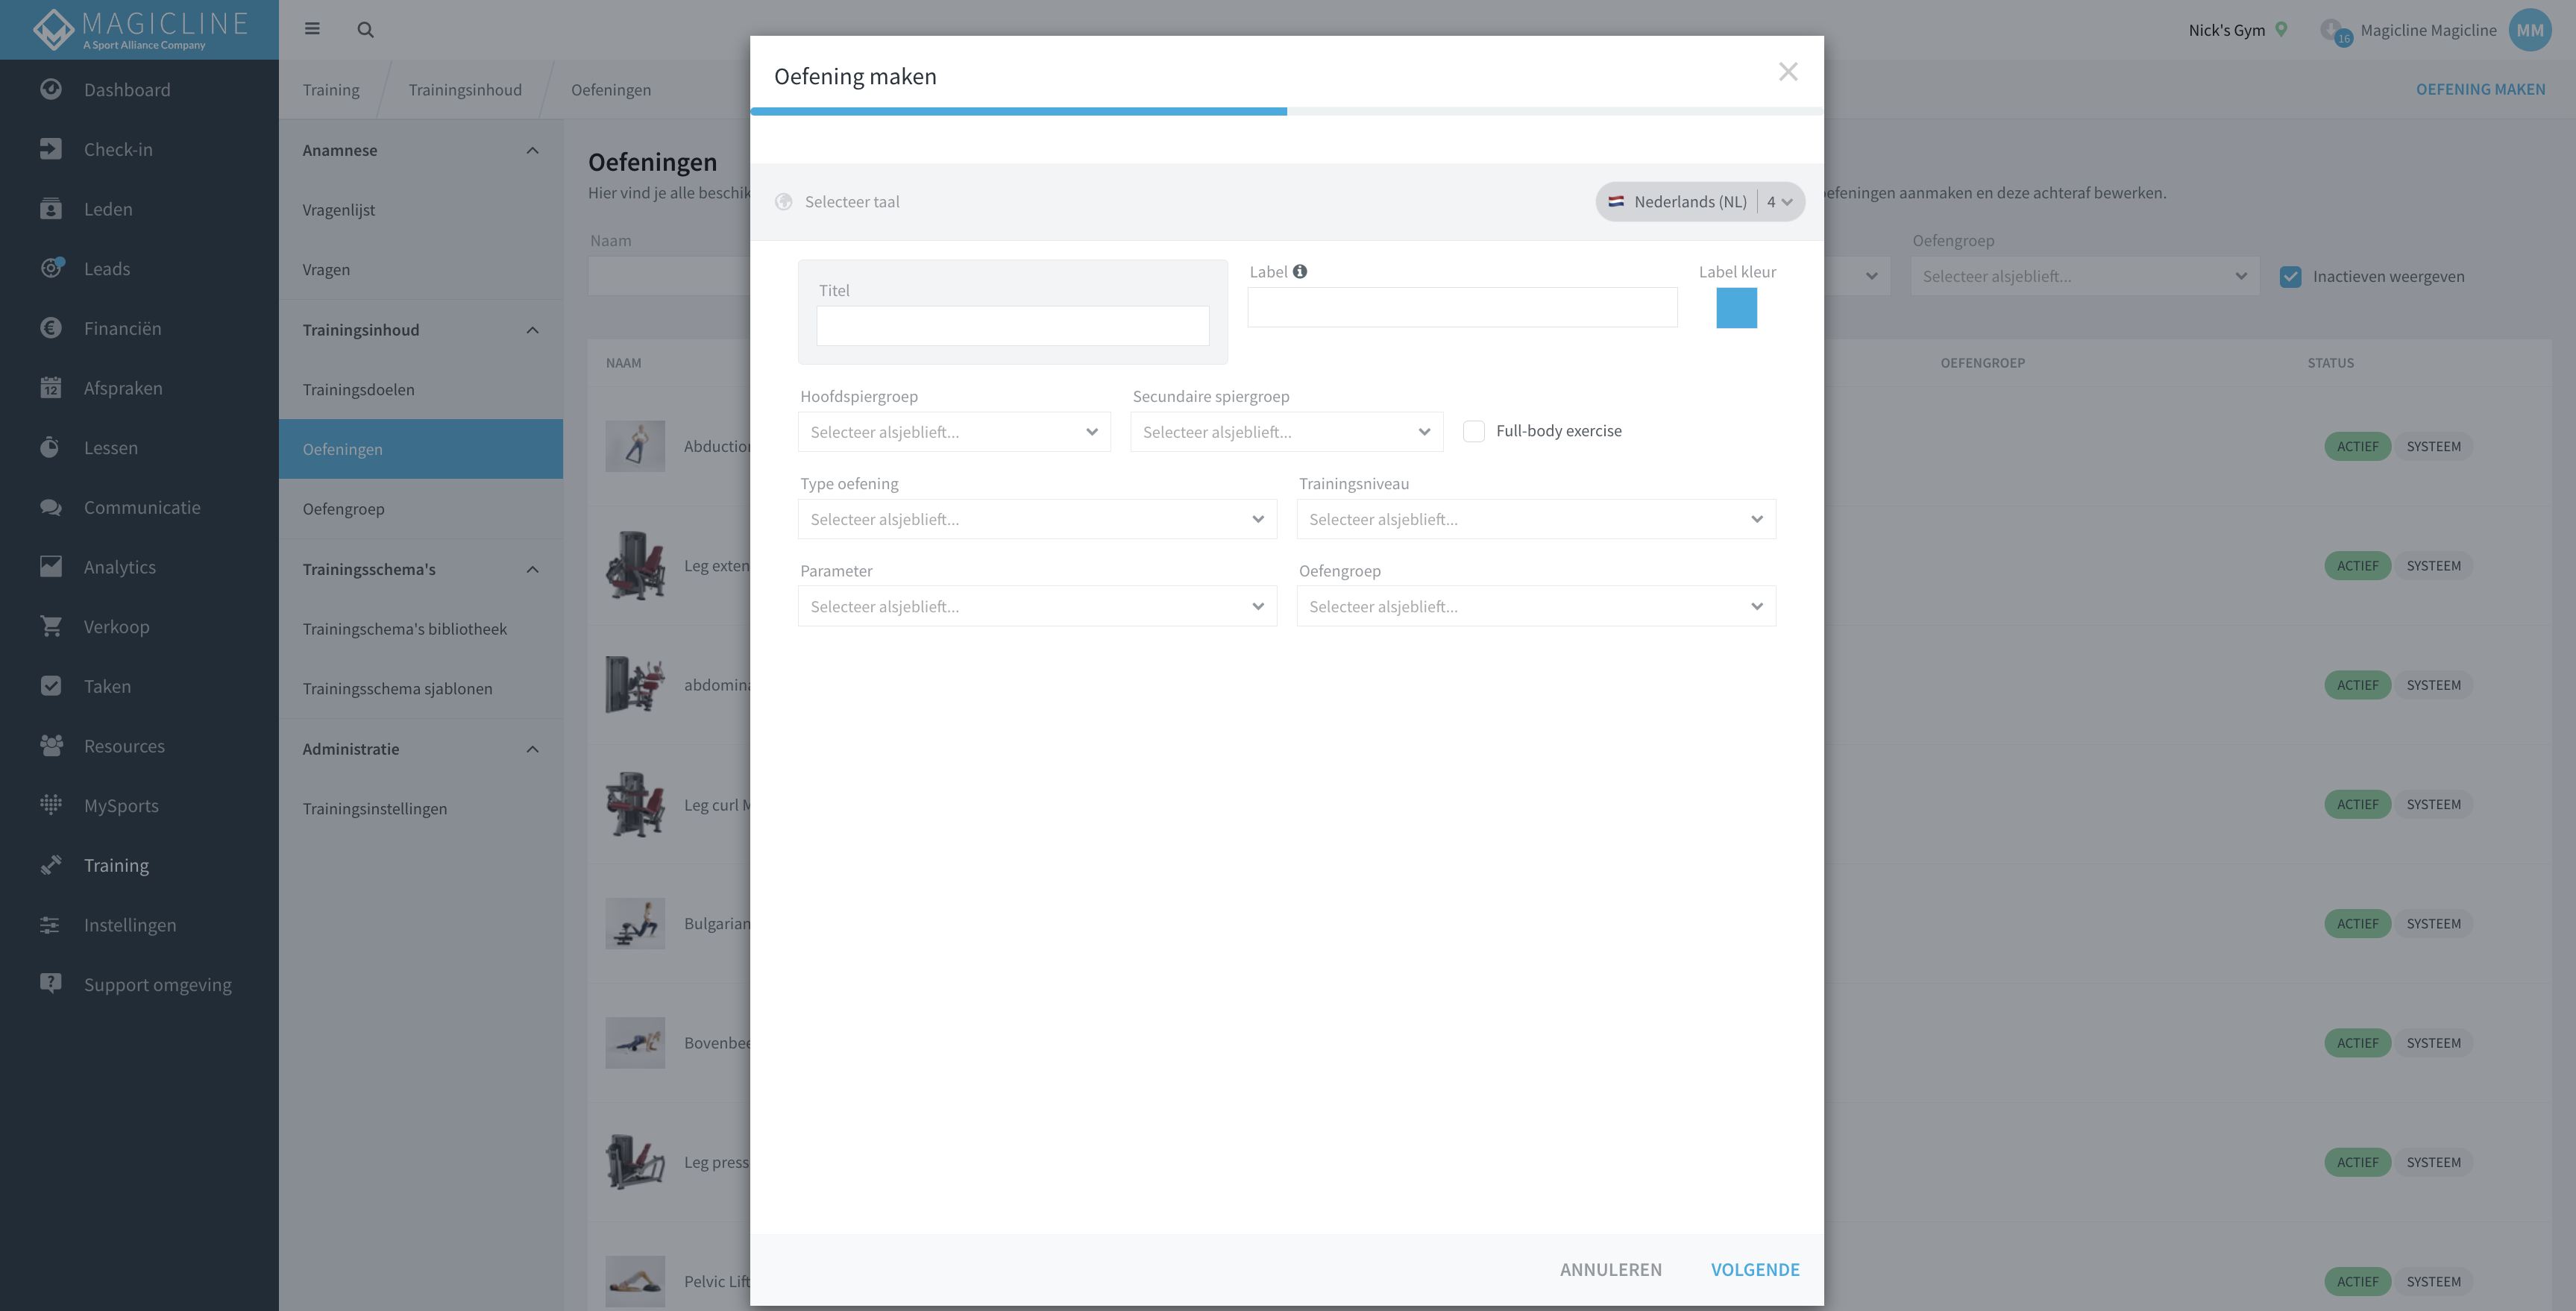Click OEFENING MAKEN in the header
Image resolution: width=2576 pixels, height=1311 pixels.
(x=2481, y=89)
